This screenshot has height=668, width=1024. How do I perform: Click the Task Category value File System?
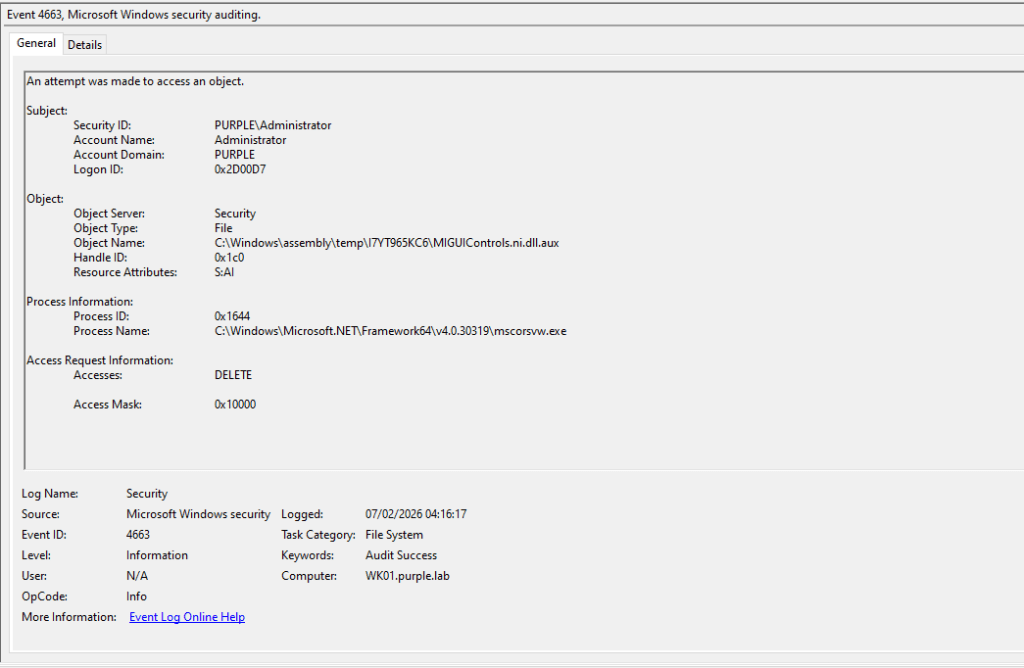tap(394, 535)
